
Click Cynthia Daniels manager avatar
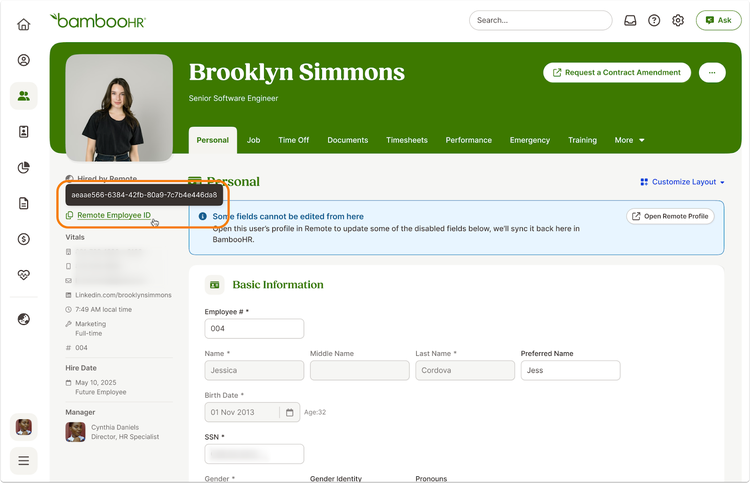(x=75, y=432)
